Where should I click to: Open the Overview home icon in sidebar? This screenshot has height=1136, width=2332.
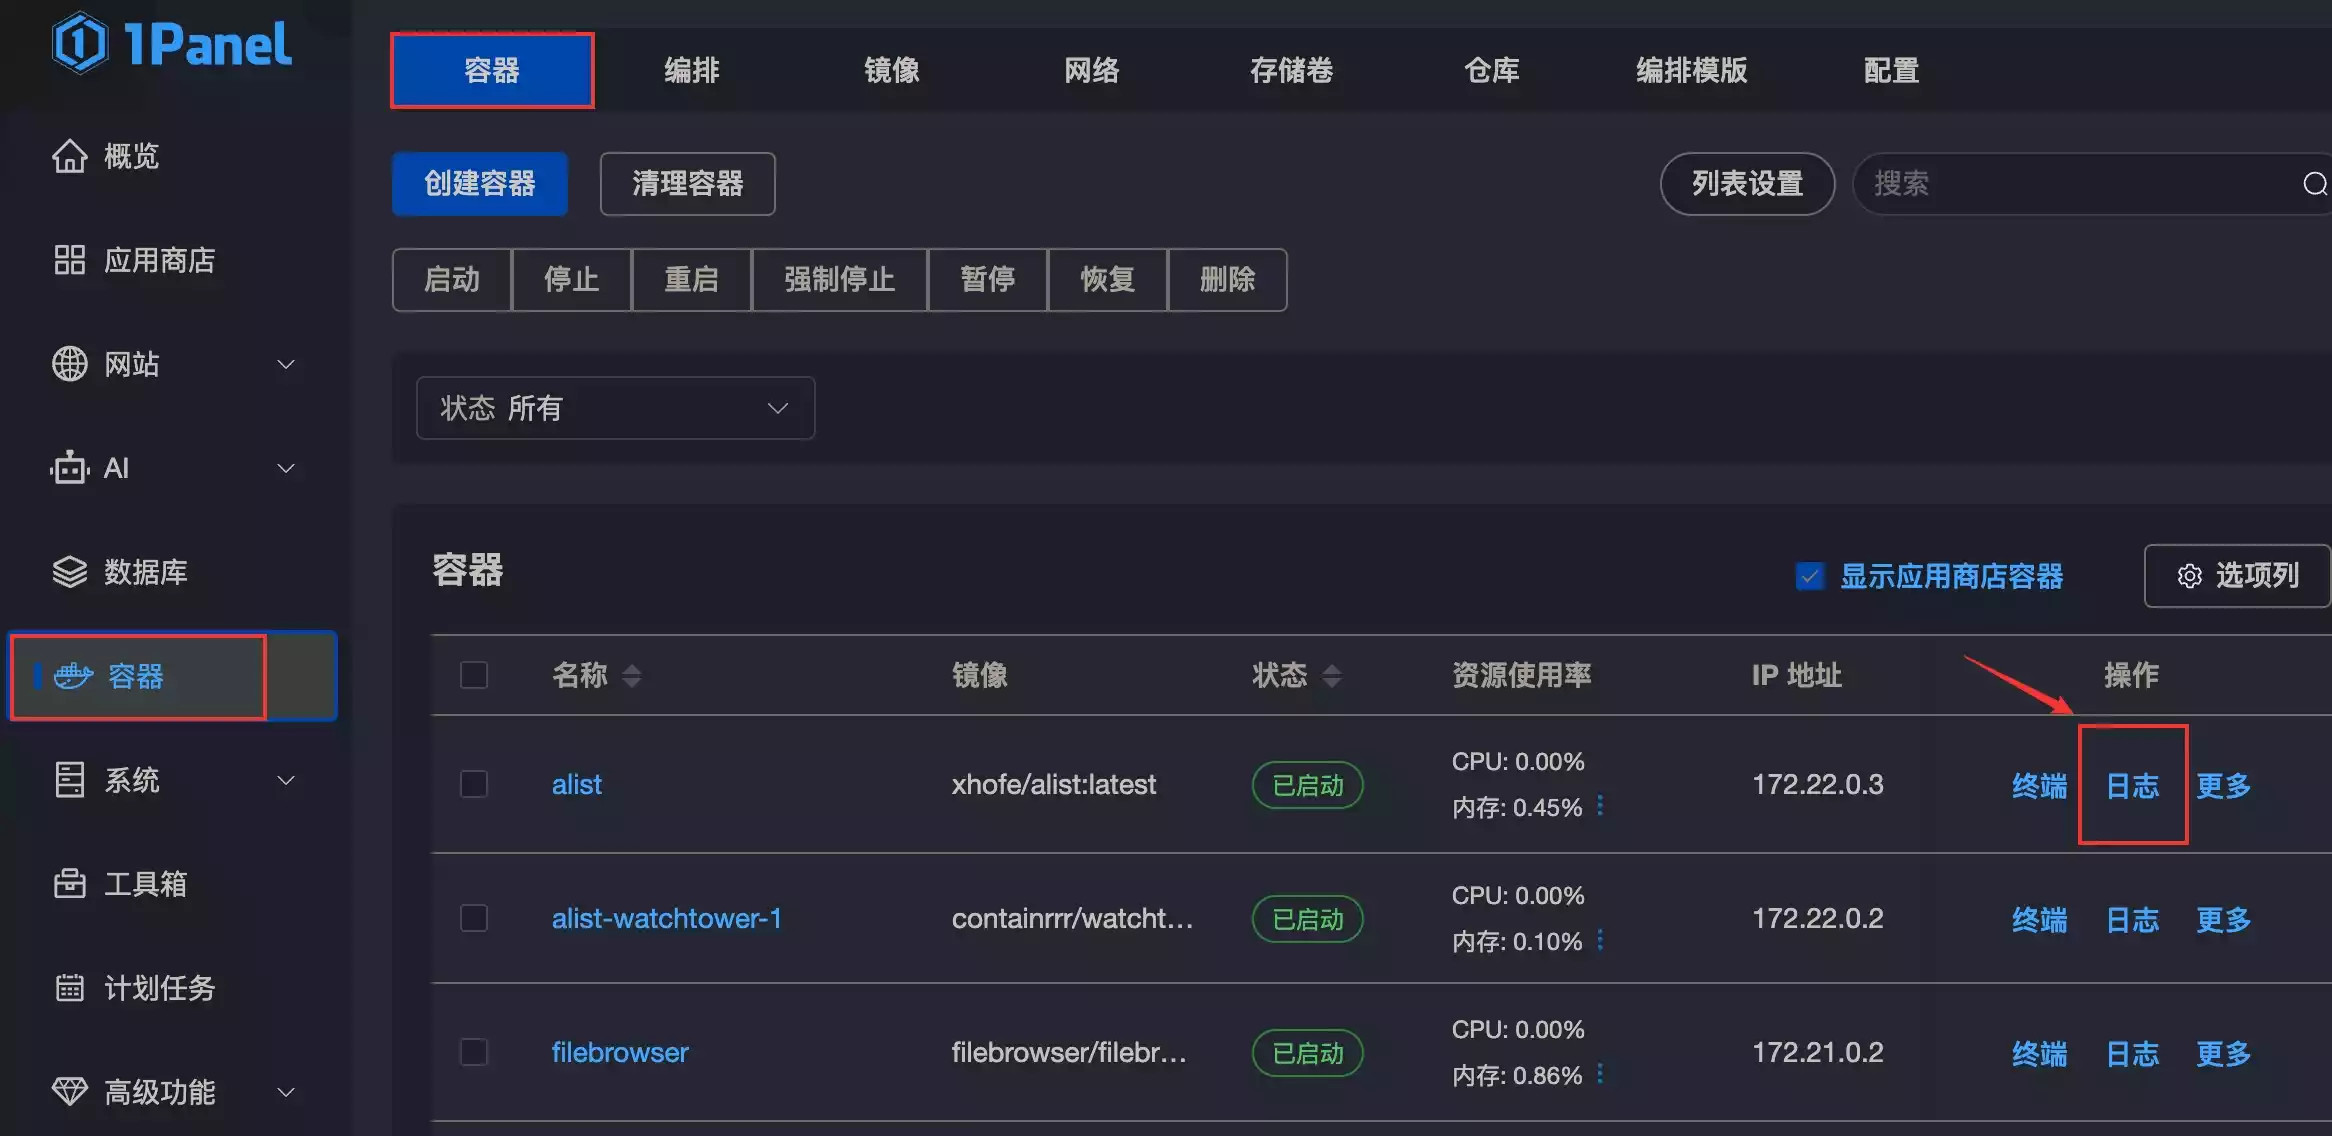[69, 156]
